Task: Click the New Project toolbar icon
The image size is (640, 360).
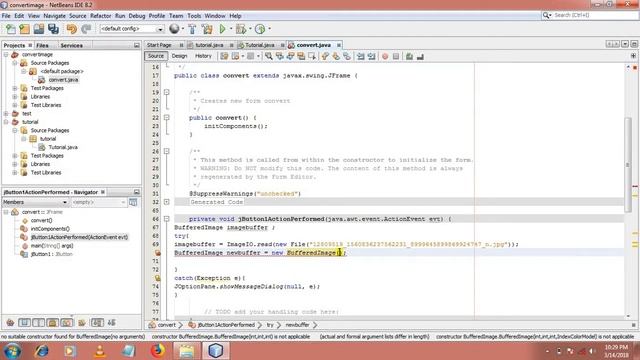Action: pos(24,29)
